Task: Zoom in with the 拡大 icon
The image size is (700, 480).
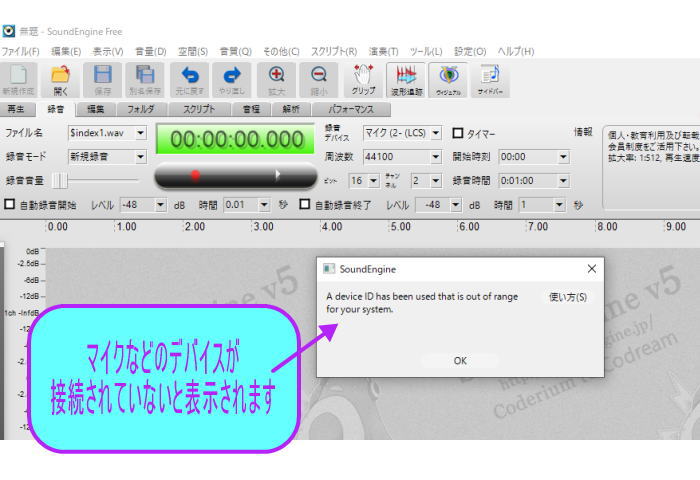Action: [x=276, y=79]
